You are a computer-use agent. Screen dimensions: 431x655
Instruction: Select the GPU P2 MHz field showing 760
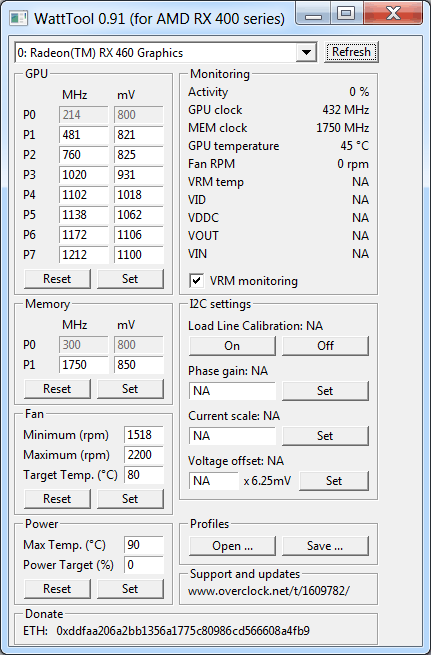tap(83, 155)
